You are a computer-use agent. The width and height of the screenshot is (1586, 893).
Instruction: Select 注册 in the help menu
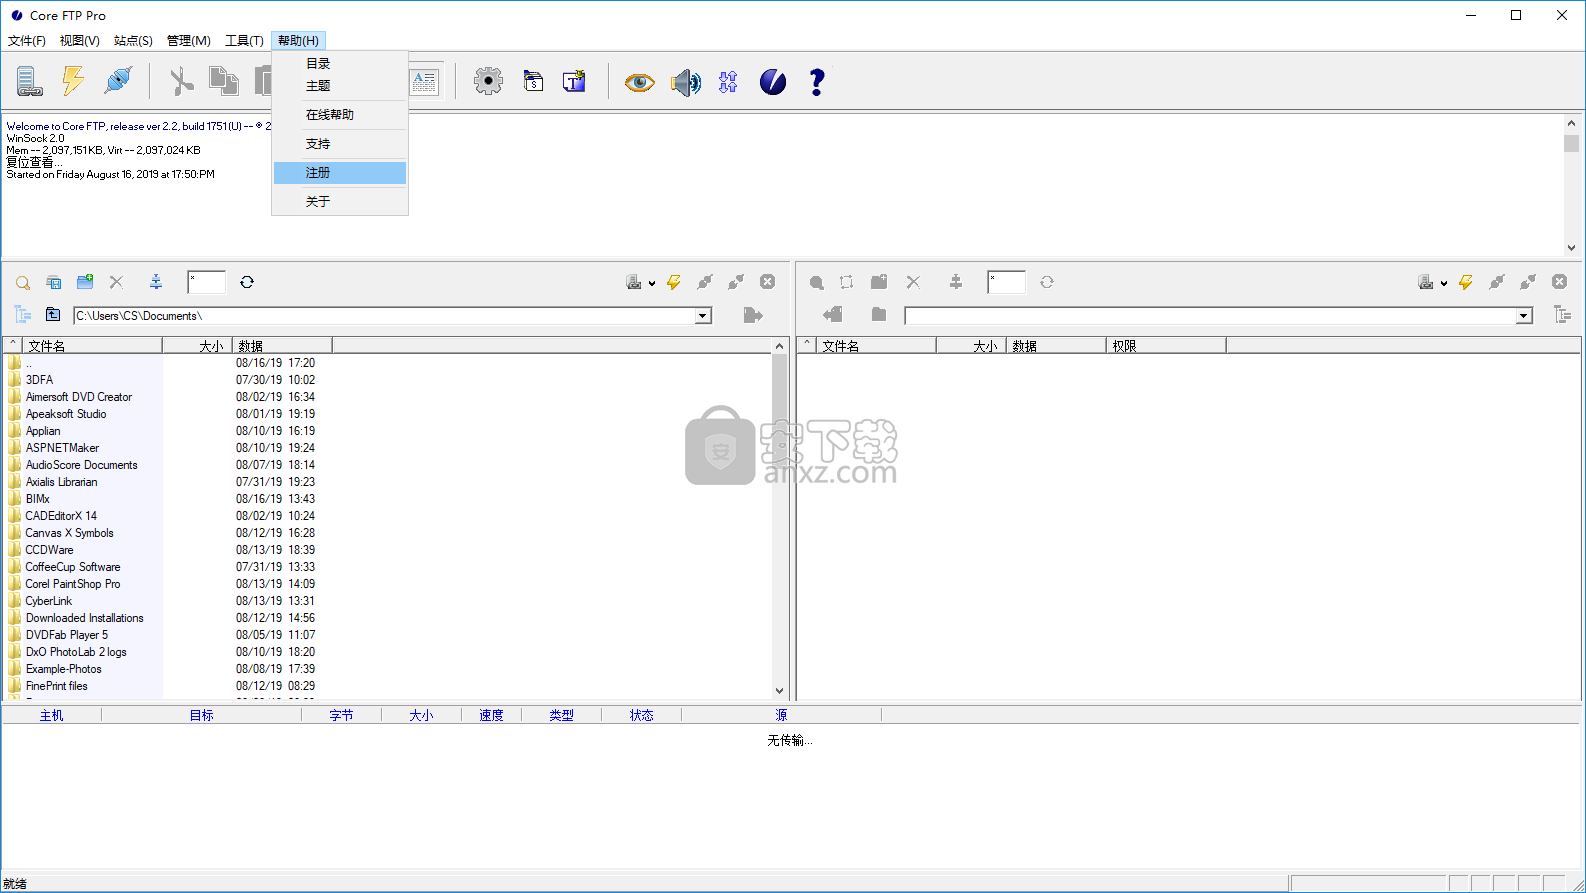pyautogui.click(x=340, y=173)
